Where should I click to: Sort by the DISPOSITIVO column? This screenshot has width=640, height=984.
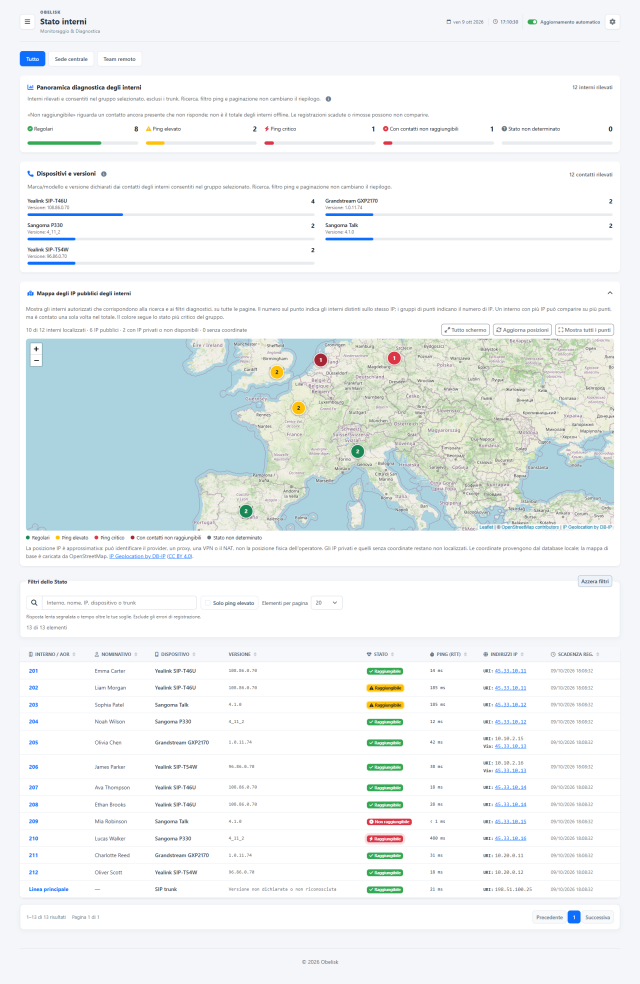175,654
